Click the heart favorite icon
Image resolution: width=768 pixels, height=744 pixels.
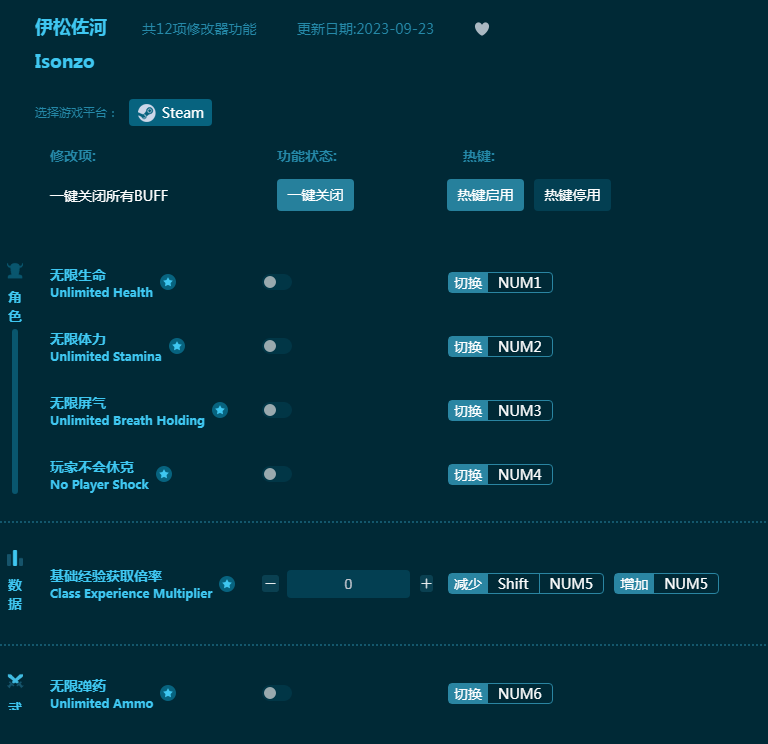pos(482,29)
